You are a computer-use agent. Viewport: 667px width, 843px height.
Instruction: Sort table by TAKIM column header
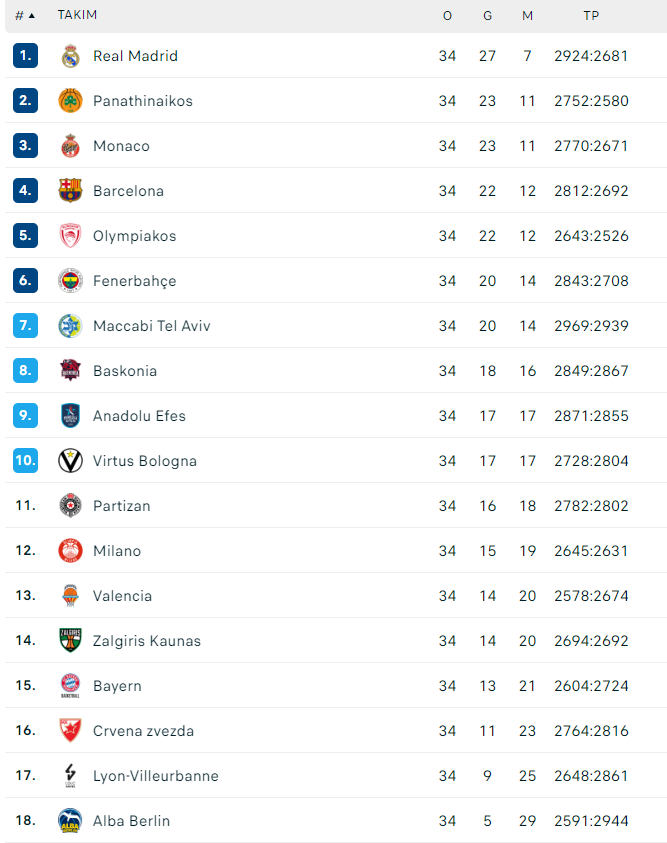point(77,15)
